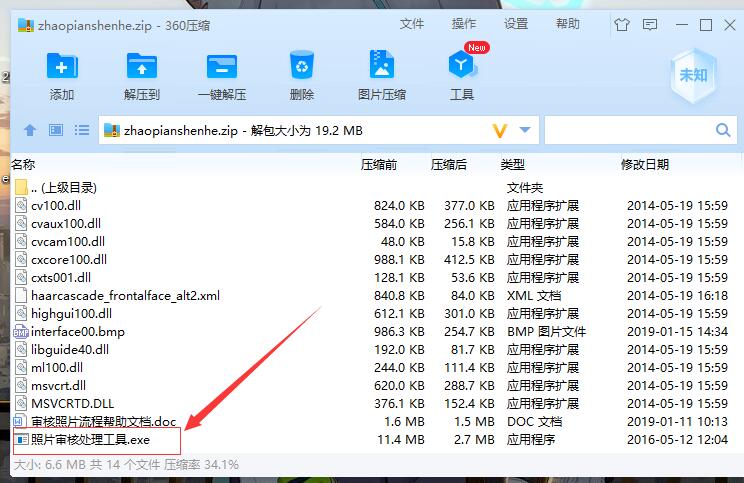Open the 设置 (Settings) menu

[515, 24]
